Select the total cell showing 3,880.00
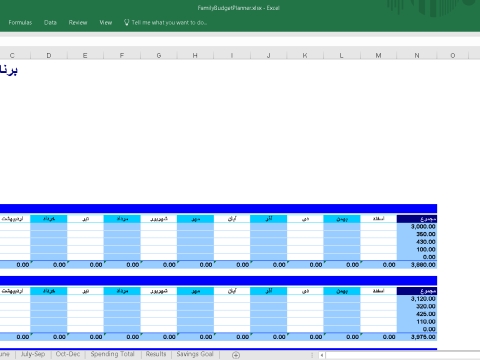The image size is (480, 360). click(417, 265)
